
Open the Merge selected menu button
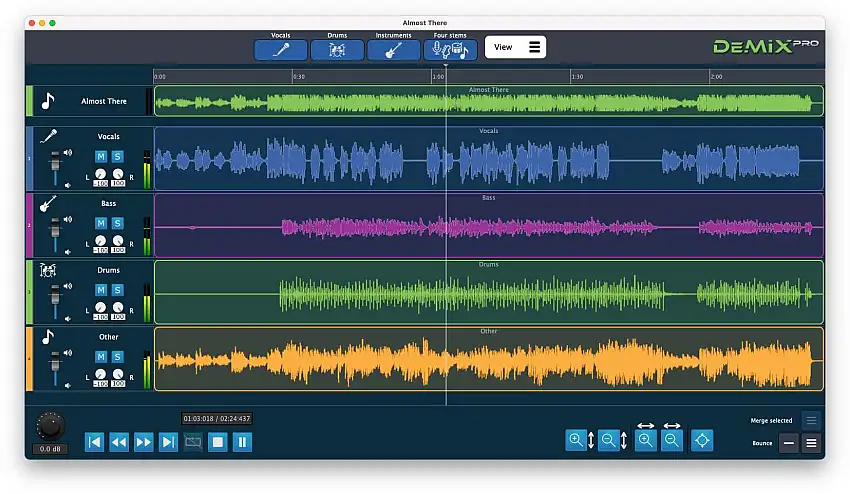click(x=811, y=420)
